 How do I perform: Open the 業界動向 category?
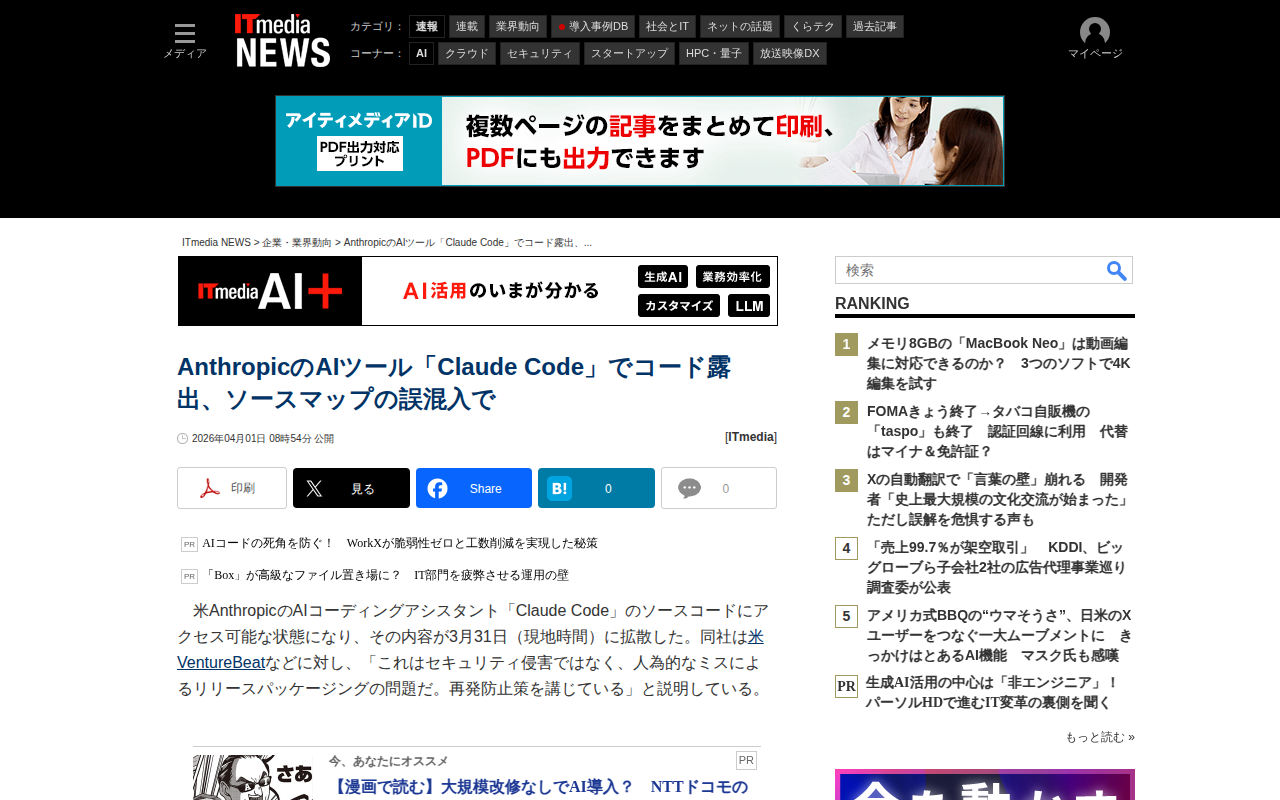[518, 27]
